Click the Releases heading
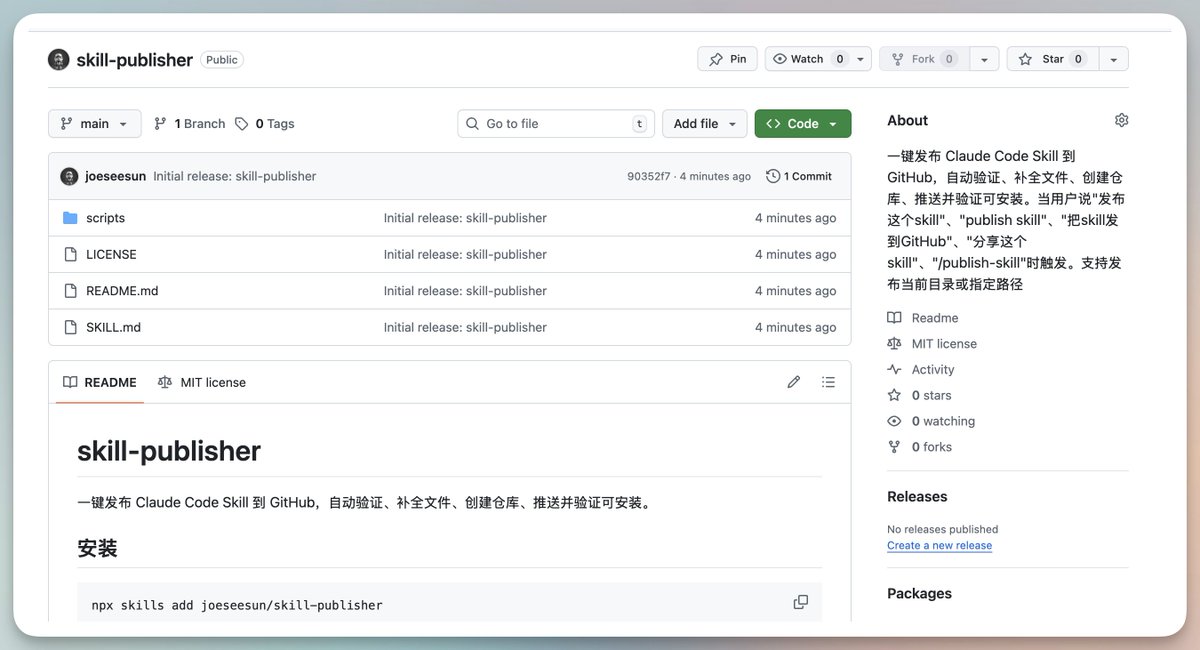Image resolution: width=1200 pixels, height=650 pixels. [x=917, y=497]
